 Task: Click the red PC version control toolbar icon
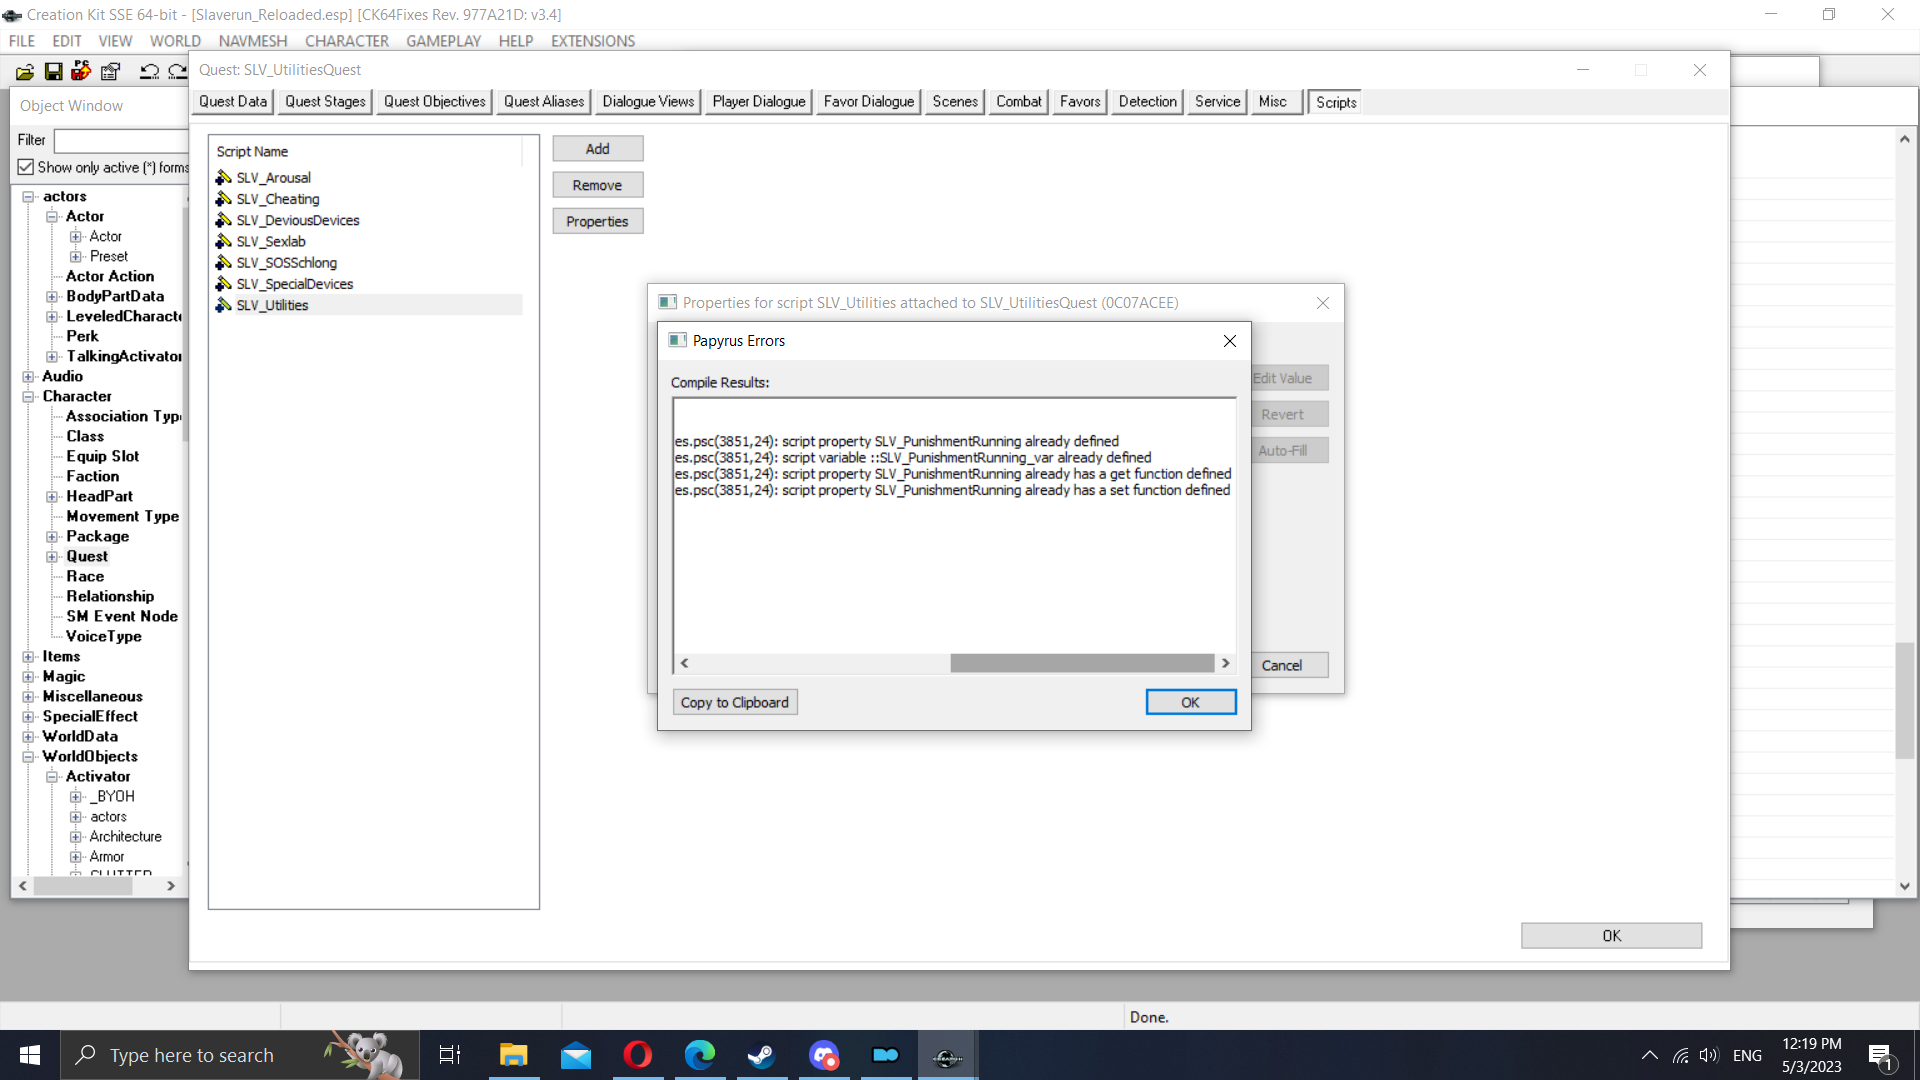[80, 71]
